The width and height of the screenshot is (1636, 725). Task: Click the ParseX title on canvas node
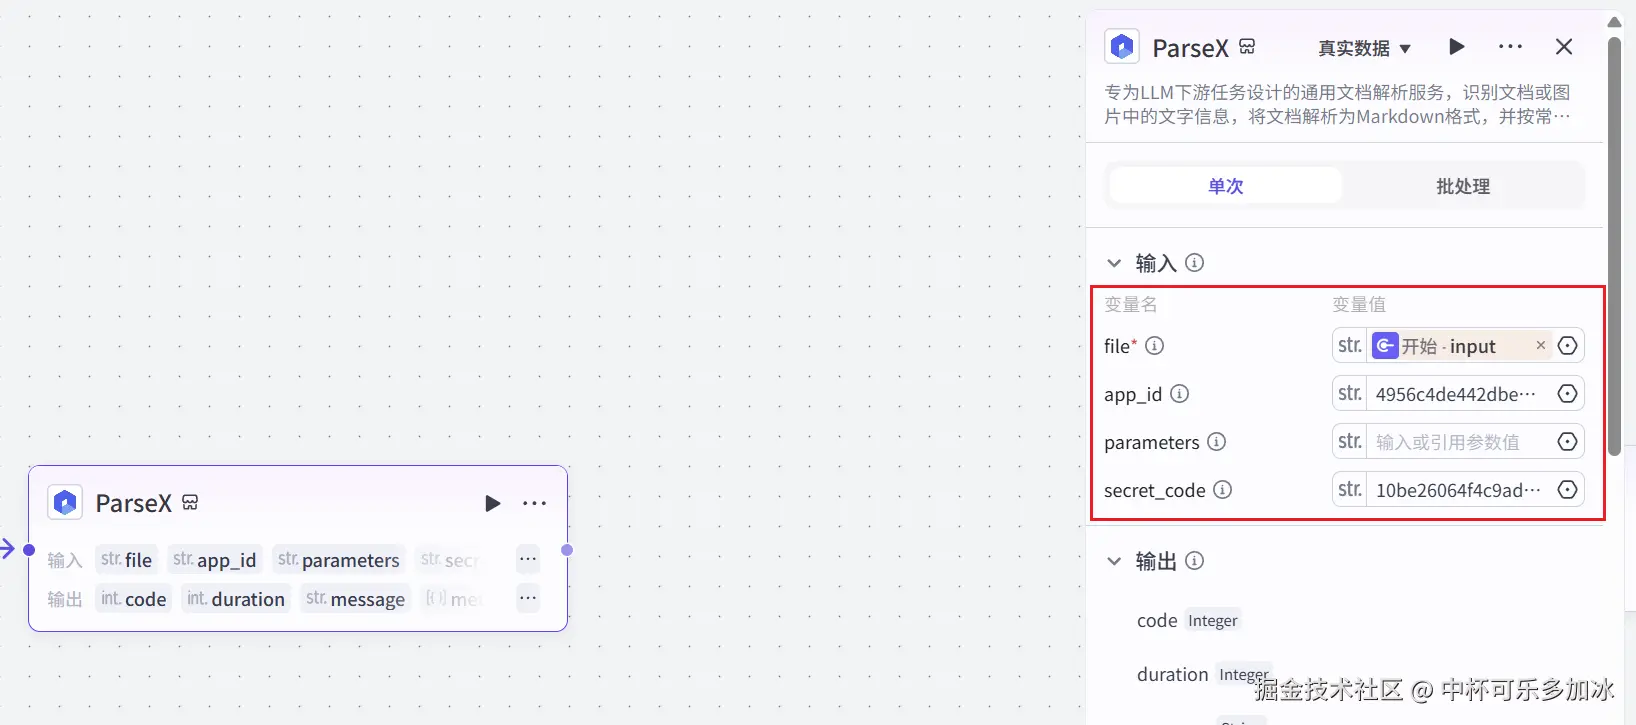(134, 503)
